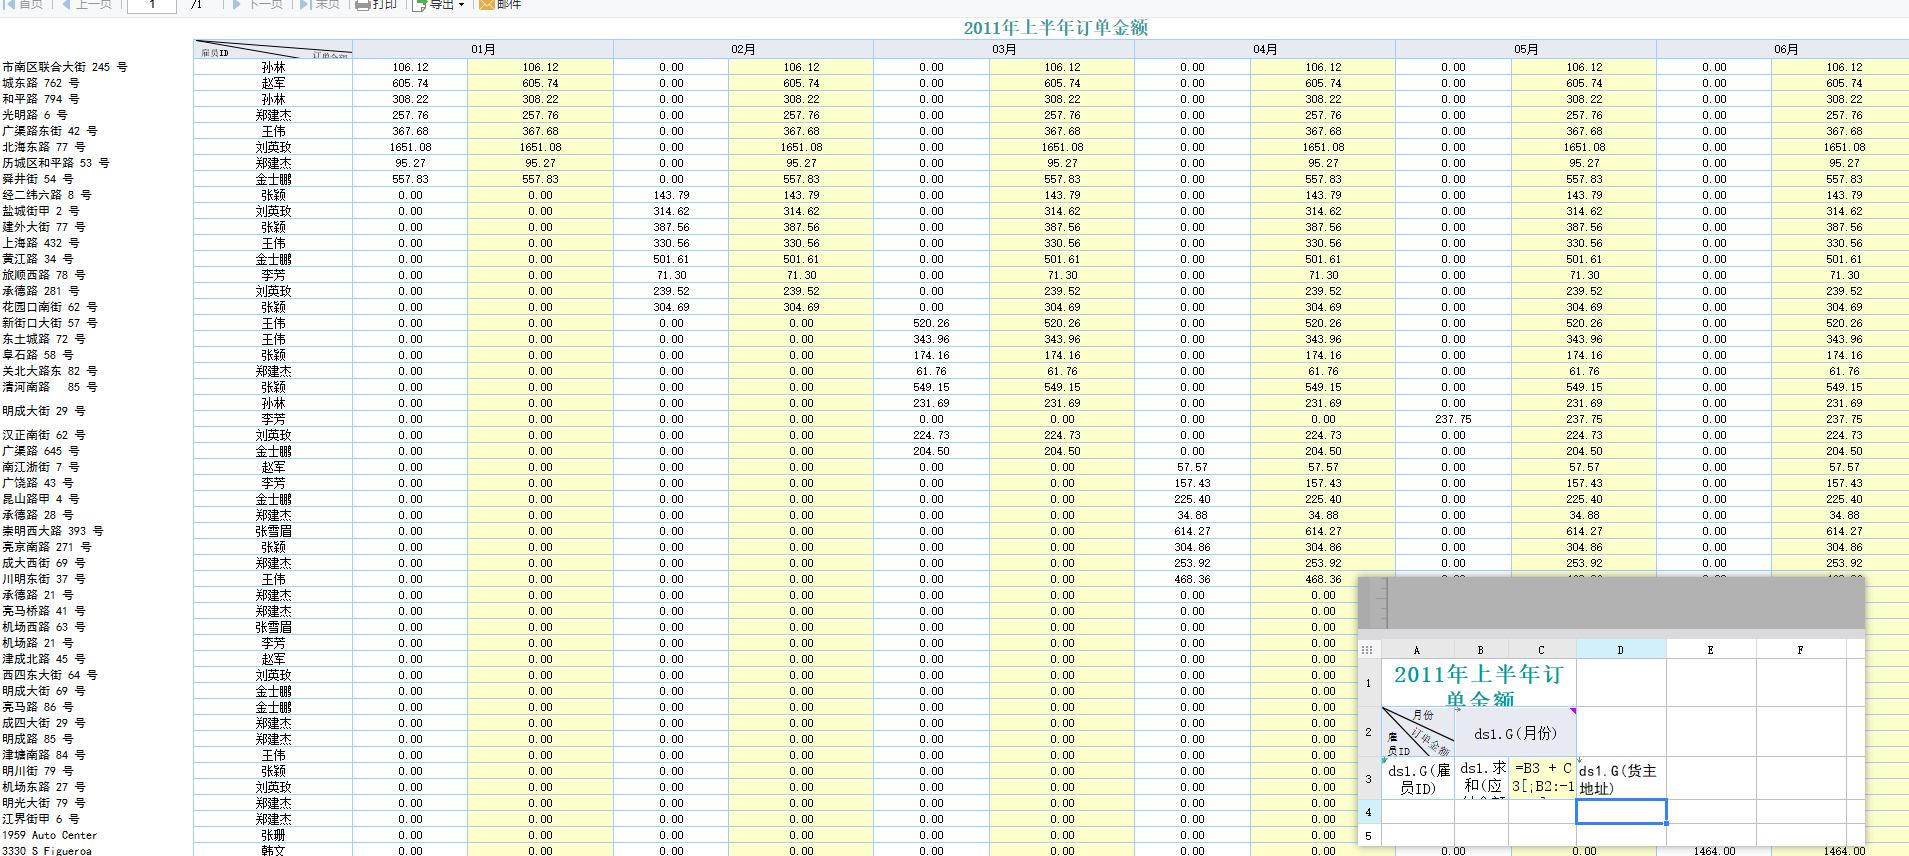The image size is (1909, 856).
Task: Select row 2 header in designer grid
Action: pyautogui.click(x=1368, y=732)
